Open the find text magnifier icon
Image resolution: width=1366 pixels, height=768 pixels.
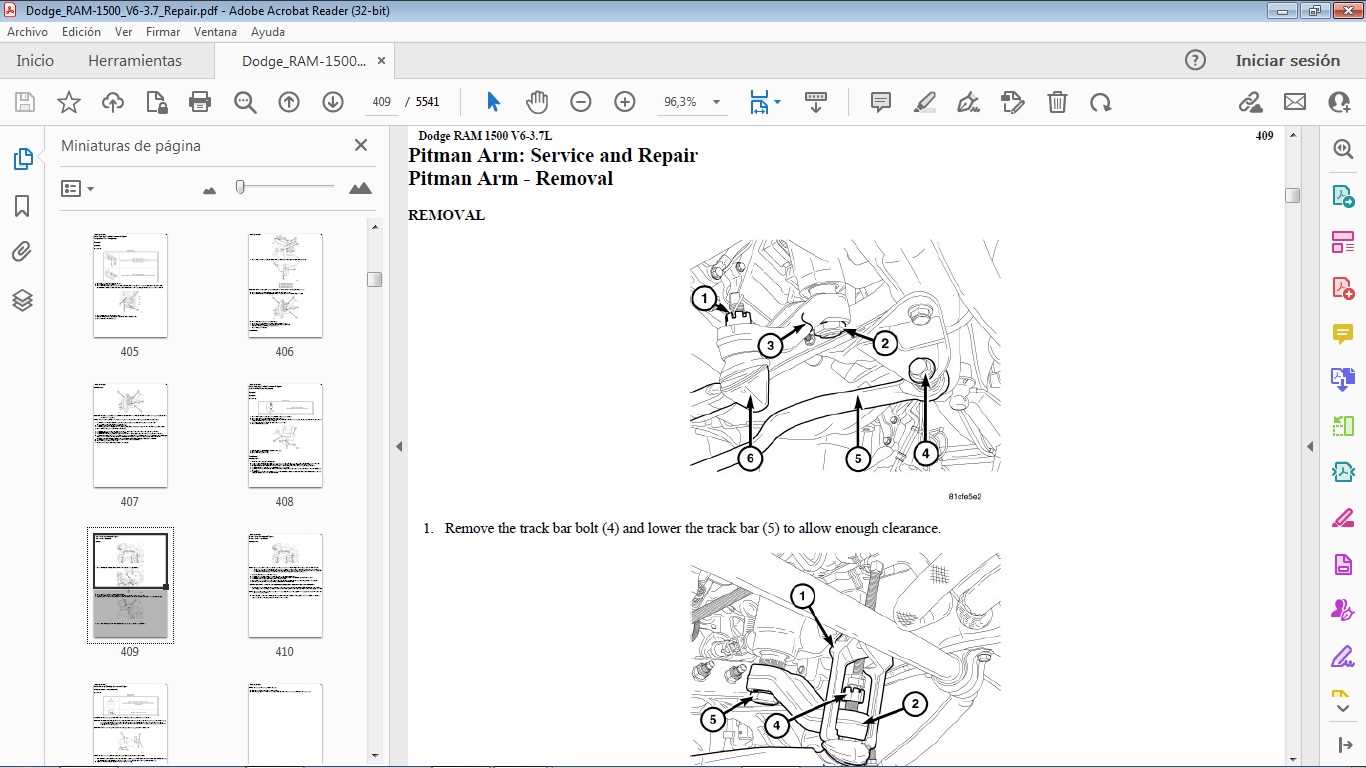click(245, 102)
